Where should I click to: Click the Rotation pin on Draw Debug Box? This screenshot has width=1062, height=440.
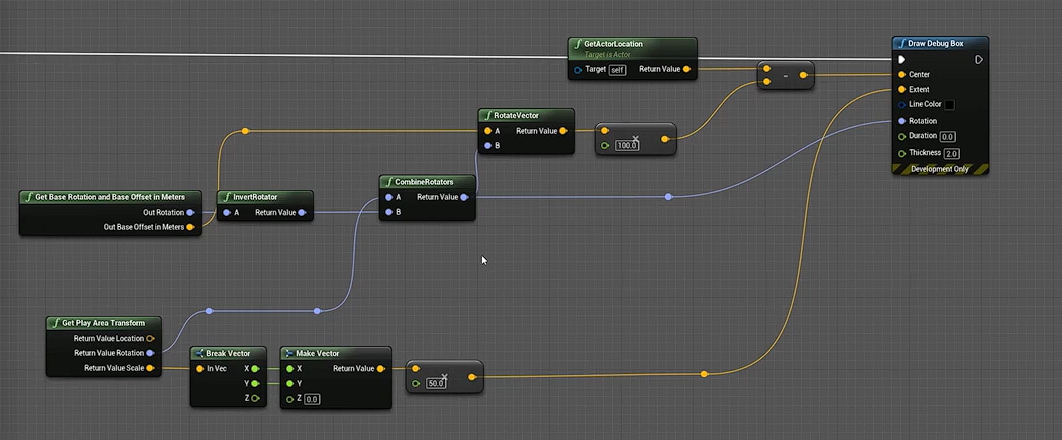click(x=901, y=121)
